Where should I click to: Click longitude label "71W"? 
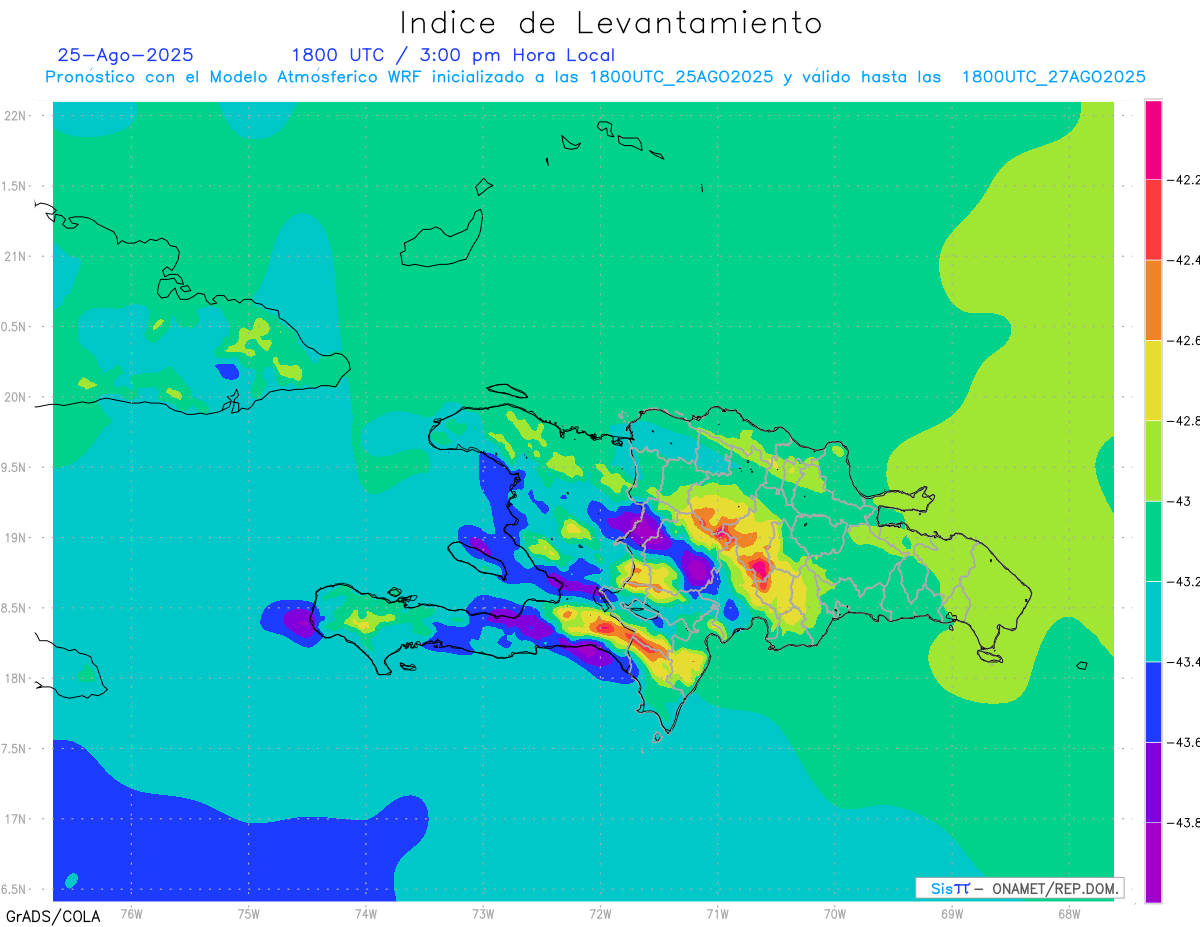[x=717, y=913]
